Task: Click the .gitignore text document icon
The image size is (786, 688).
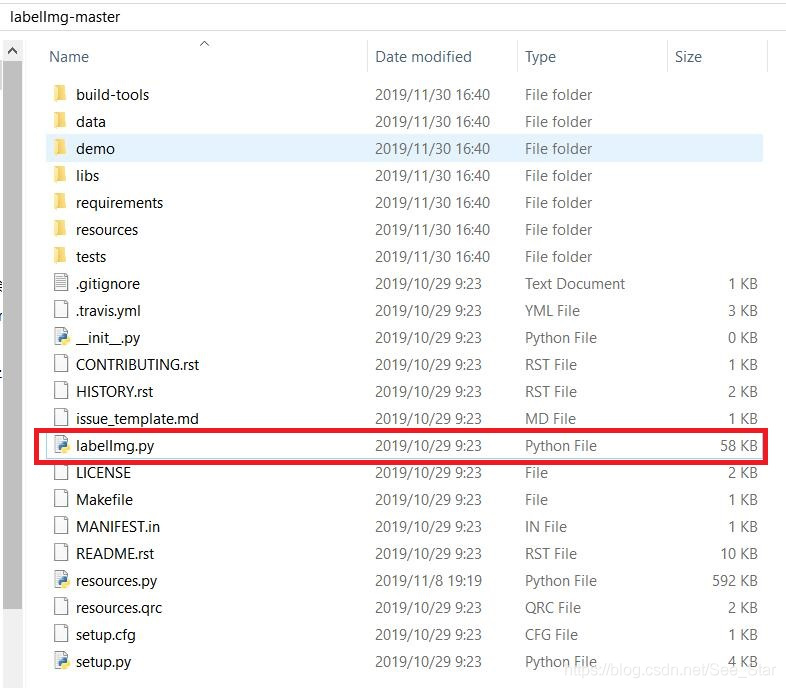Action: tap(61, 282)
